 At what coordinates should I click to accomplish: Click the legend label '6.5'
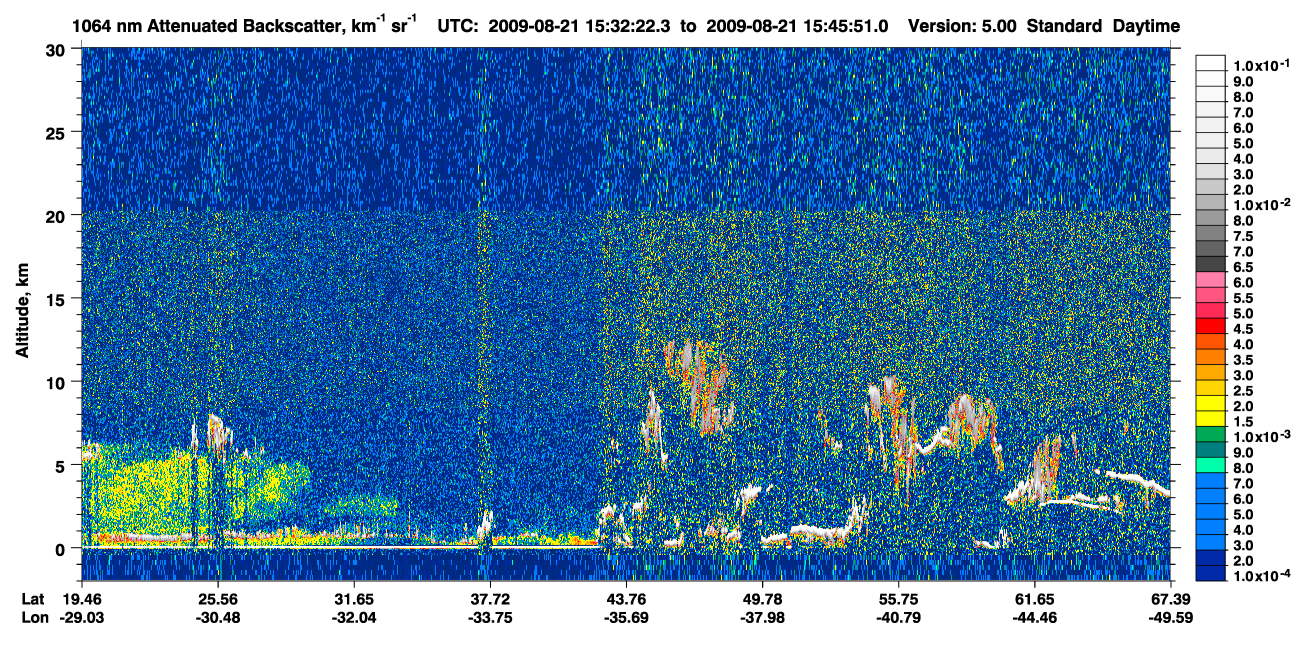point(1243,268)
